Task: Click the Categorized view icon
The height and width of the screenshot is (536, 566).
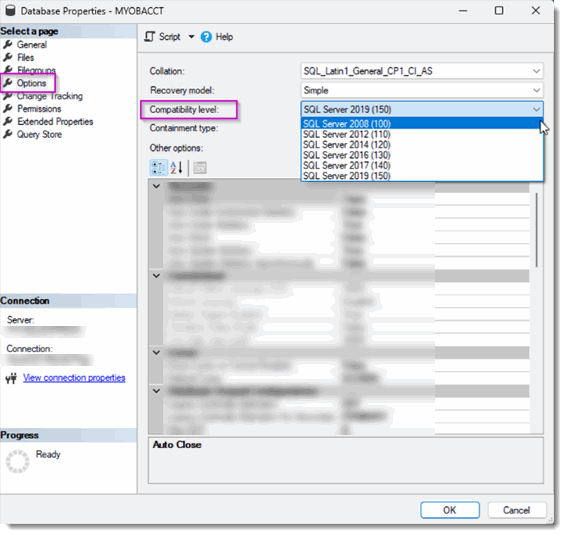Action: point(158,168)
